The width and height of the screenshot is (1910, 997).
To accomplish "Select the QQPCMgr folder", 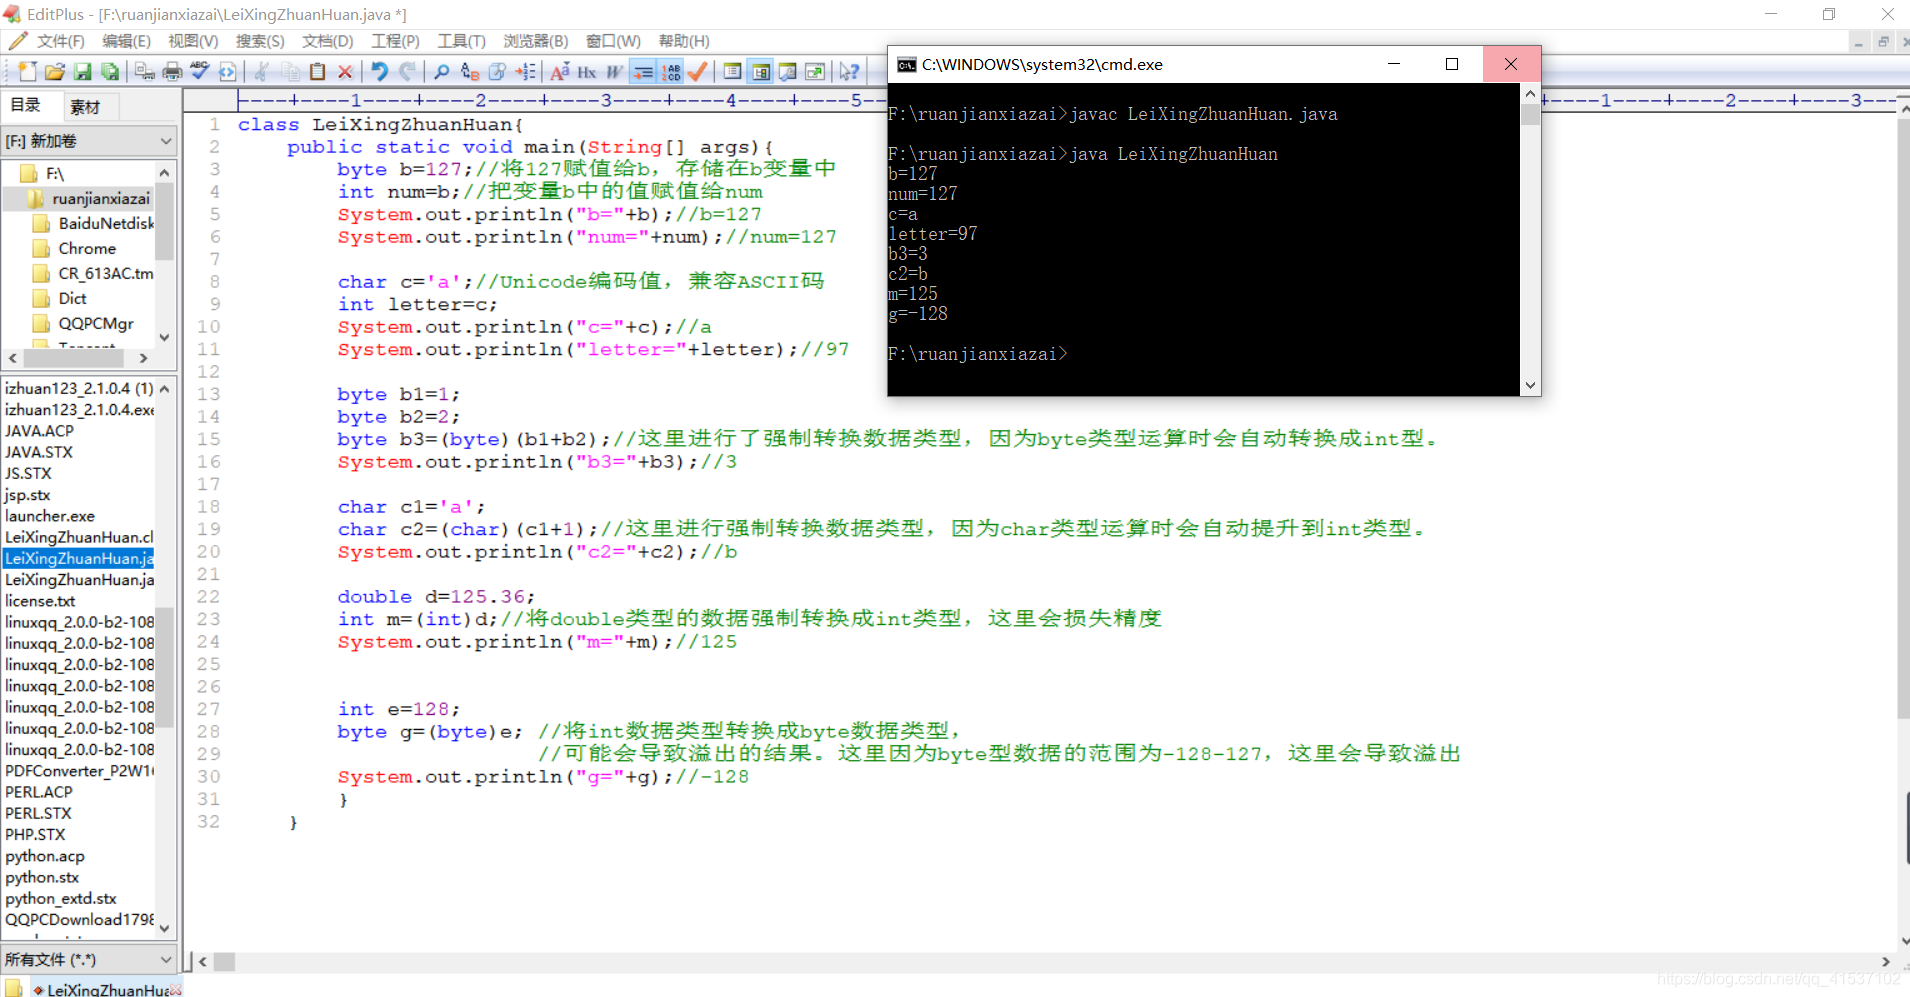I will pos(96,323).
